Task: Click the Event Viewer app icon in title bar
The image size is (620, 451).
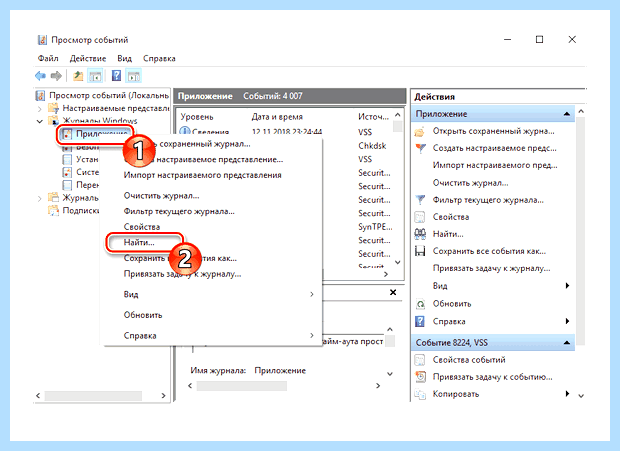Action: click(42, 40)
